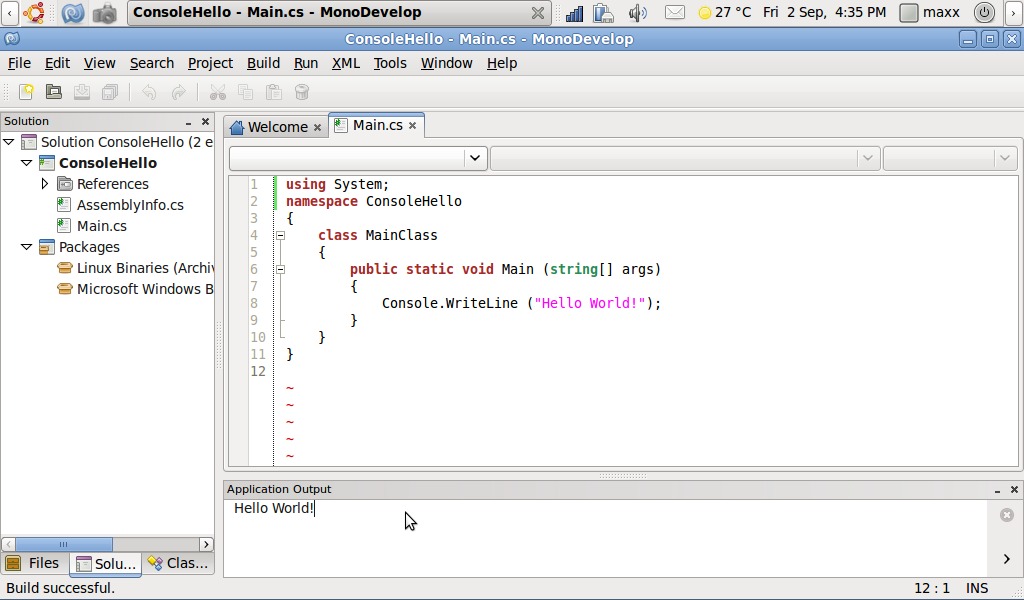The height and width of the screenshot is (600, 1024).
Task: Click the Redo toolbar icon
Action: click(x=178, y=92)
